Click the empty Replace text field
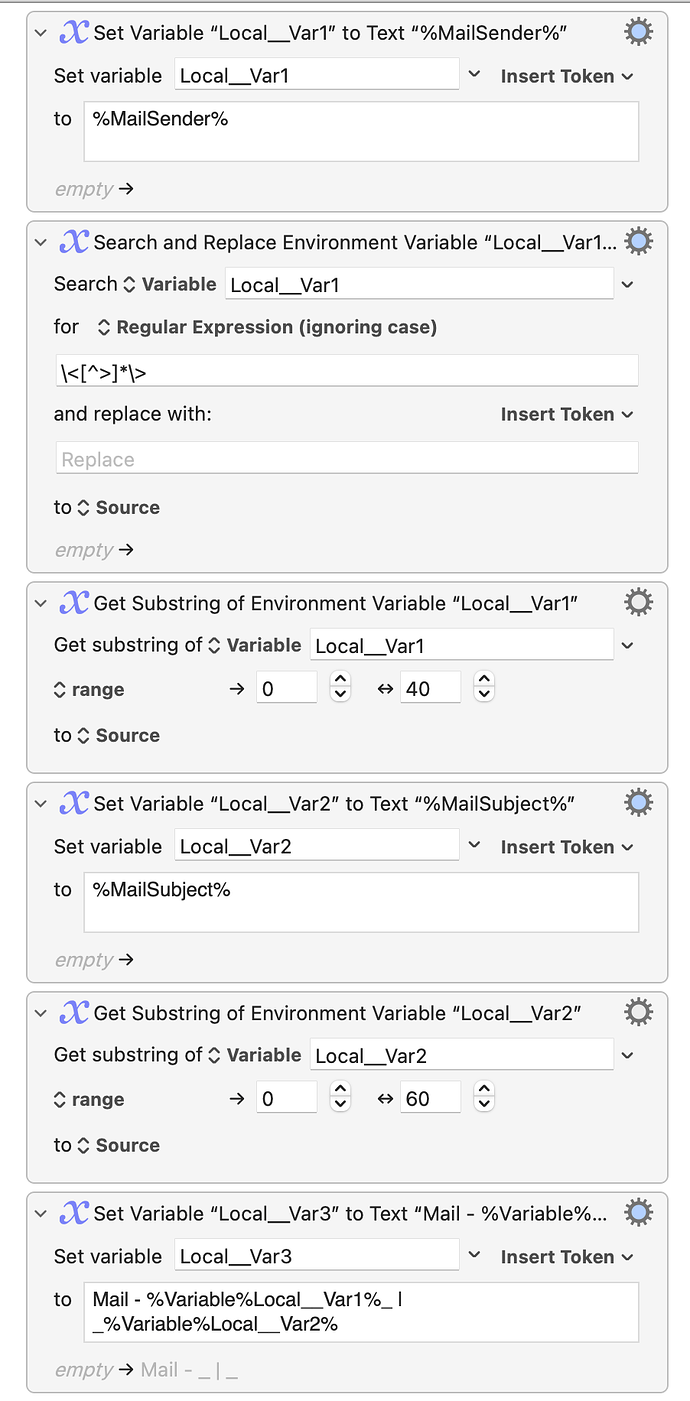690x1401 pixels. pos(360,458)
